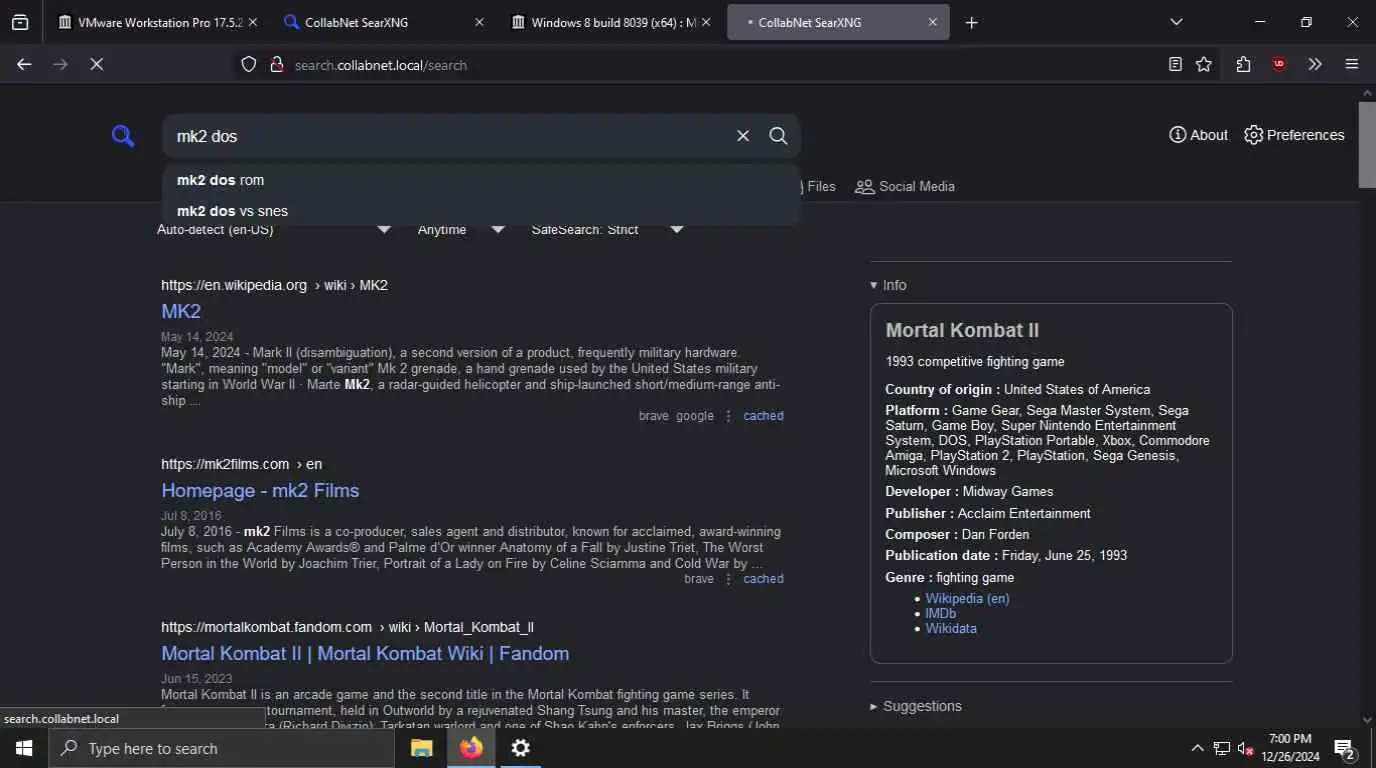Click the Firefox taskbar icon

coord(471,748)
